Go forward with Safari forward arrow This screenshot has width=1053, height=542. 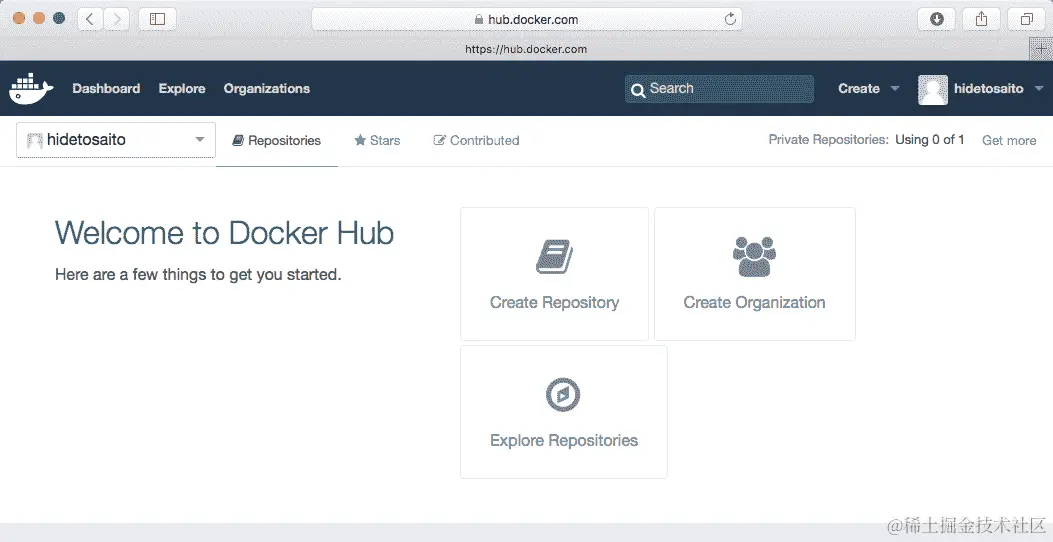pyautogui.click(x=117, y=19)
